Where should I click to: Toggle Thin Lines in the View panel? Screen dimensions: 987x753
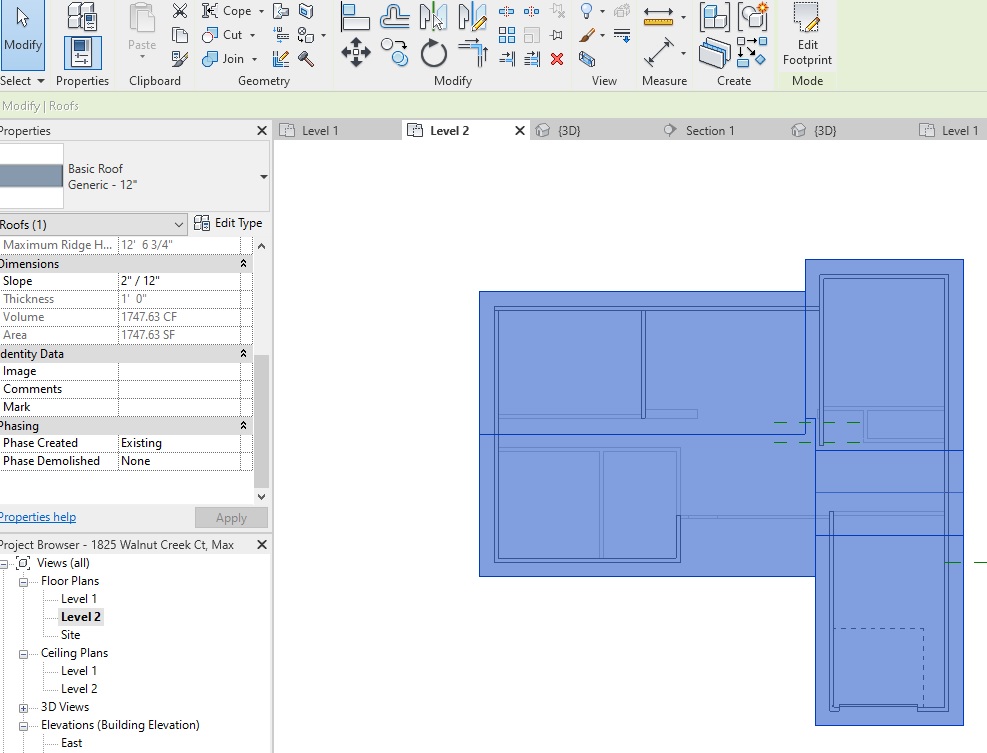622,33
